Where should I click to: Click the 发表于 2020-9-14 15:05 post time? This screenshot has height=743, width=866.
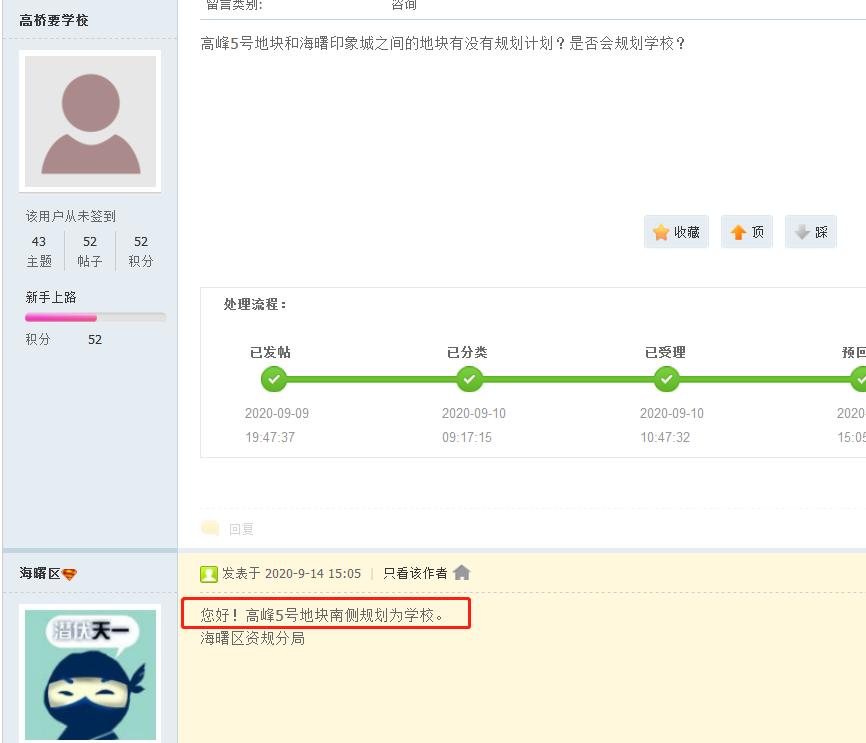tap(291, 573)
